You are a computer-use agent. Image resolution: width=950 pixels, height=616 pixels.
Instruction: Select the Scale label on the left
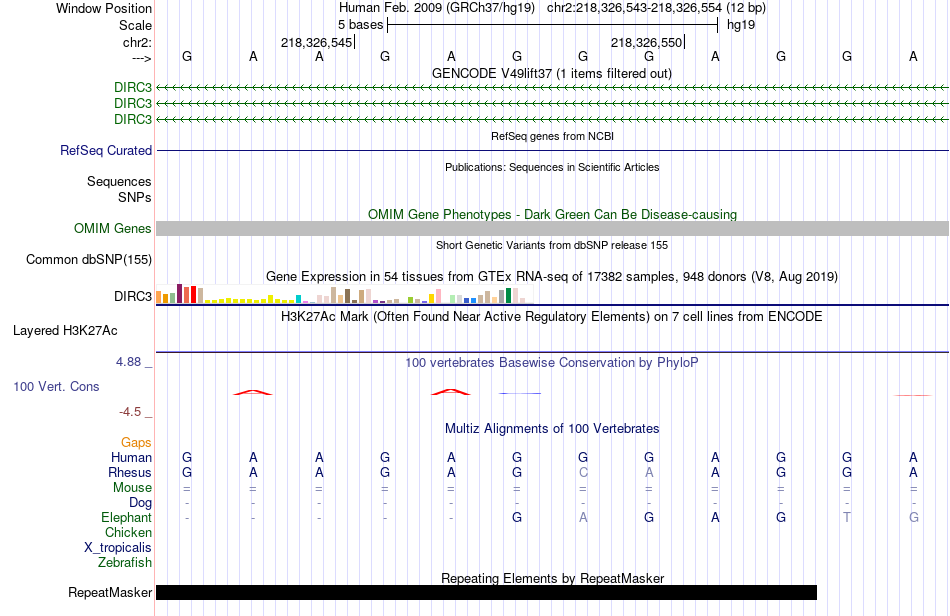click(135, 25)
